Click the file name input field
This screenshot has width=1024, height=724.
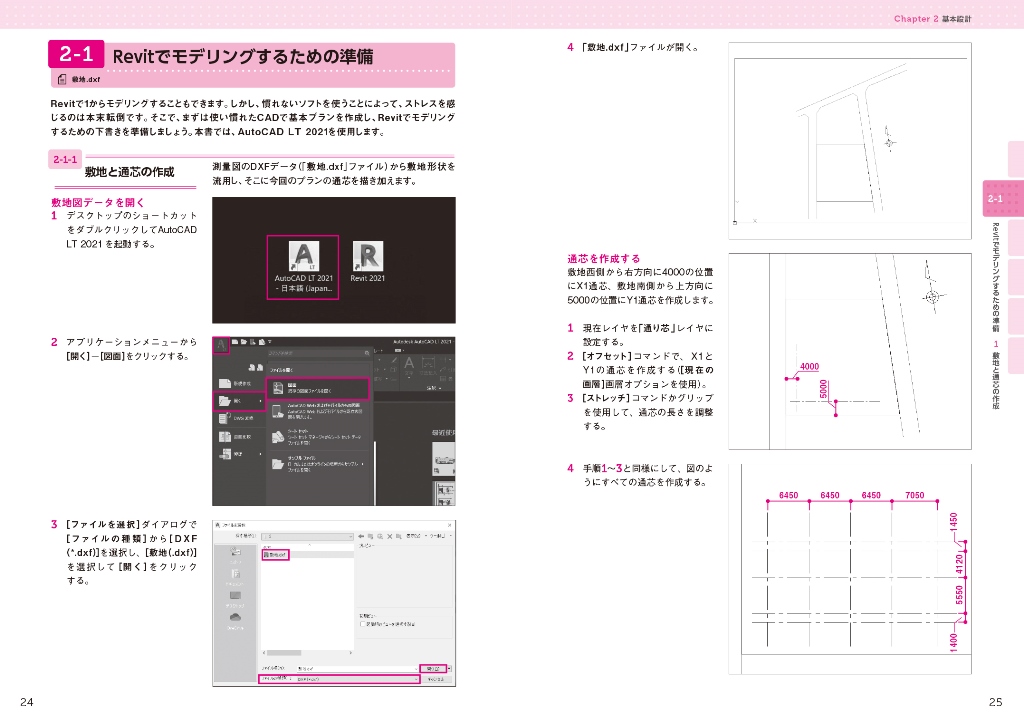pos(355,667)
